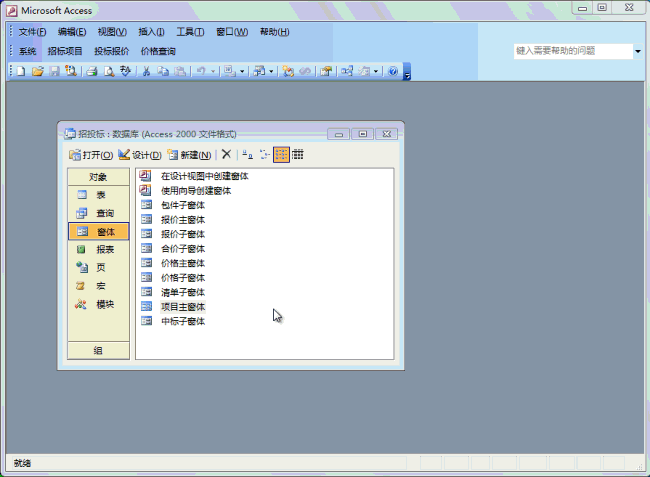Click 打开(O) button in database window

pyautogui.click(x=91, y=155)
